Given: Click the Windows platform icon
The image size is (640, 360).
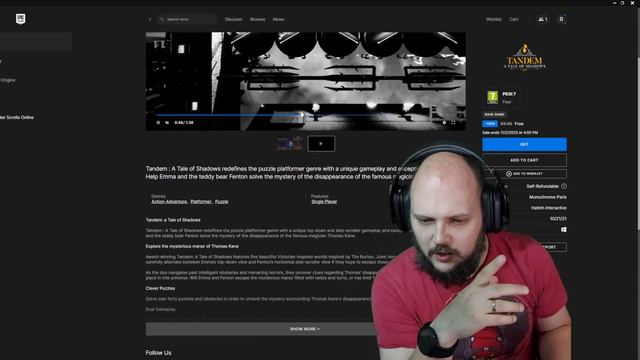Looking at the screenshot, I should (564, 230).
